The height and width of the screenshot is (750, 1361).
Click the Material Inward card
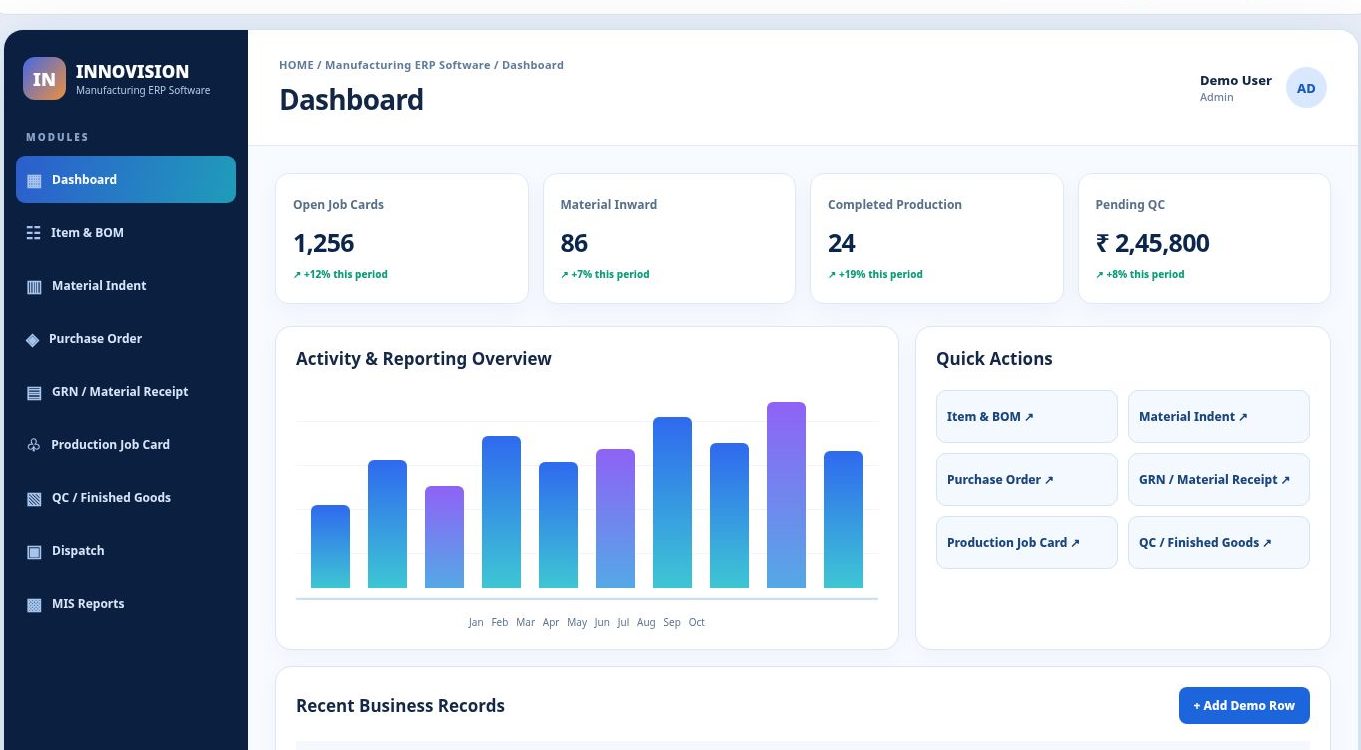(669, 239)
